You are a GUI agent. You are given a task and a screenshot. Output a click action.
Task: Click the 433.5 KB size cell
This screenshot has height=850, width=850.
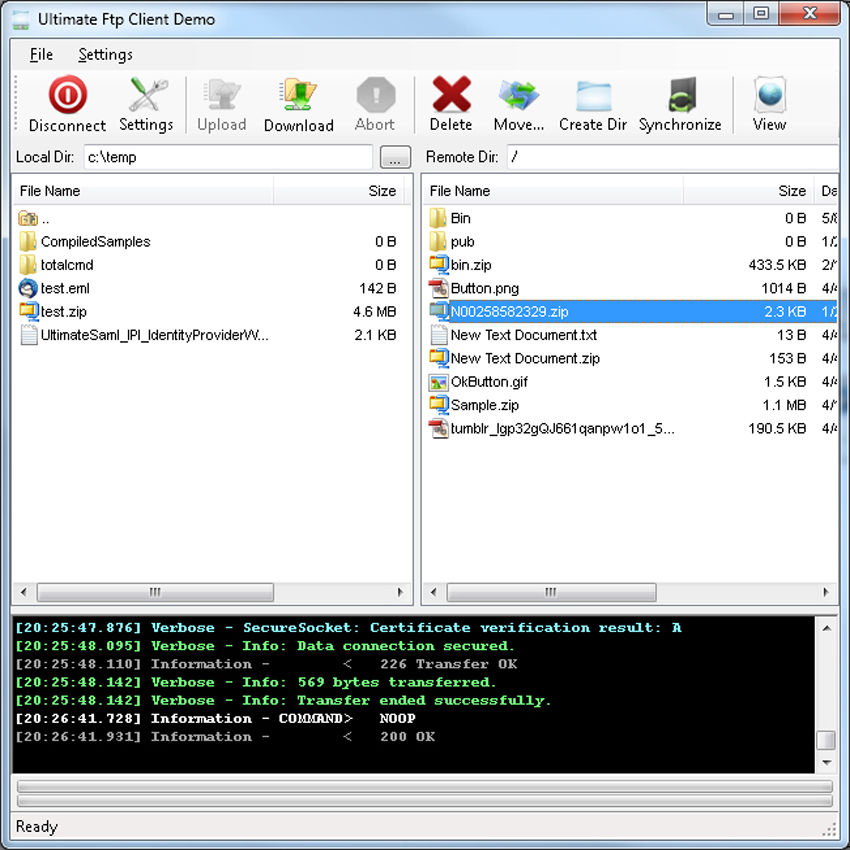(x=777, y=265)
